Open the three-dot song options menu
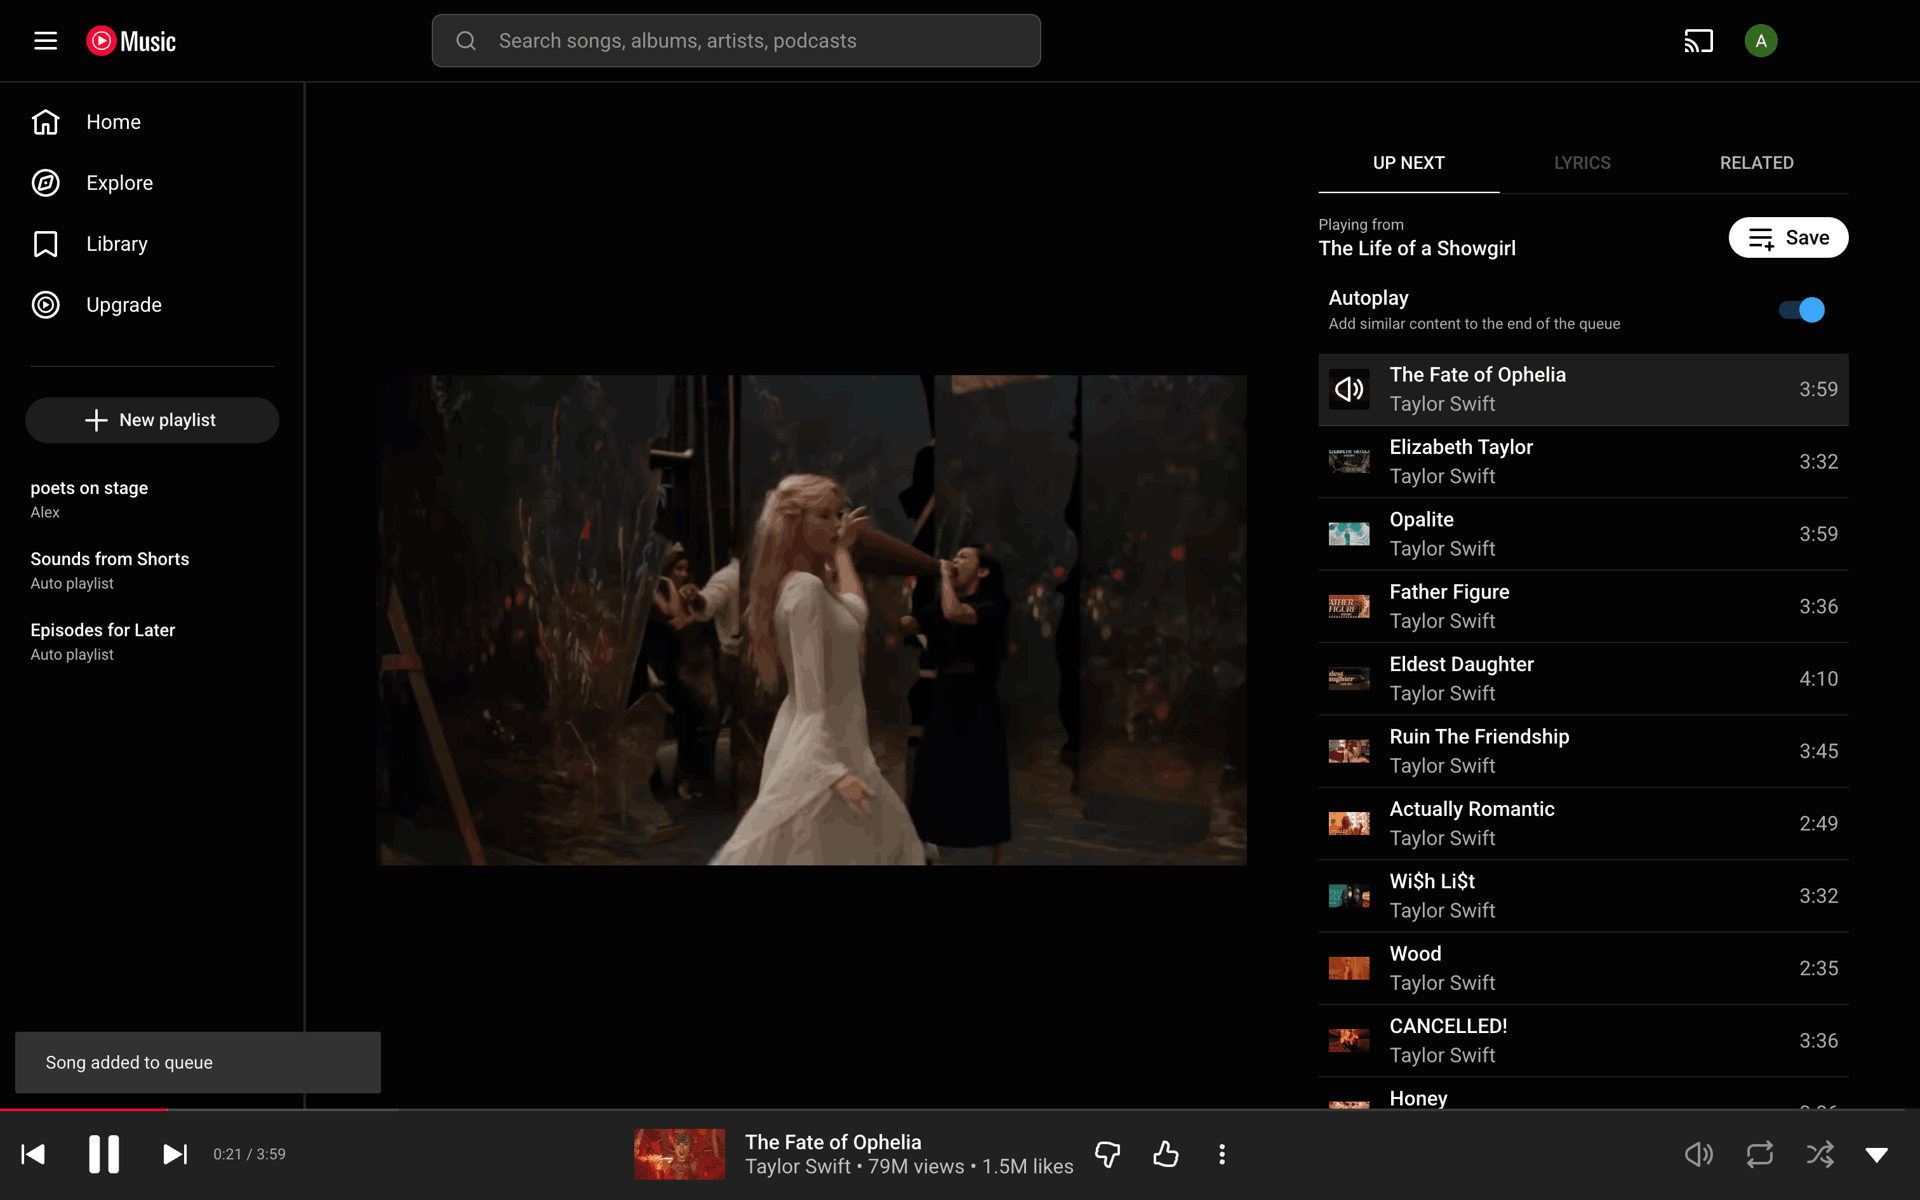 click(1222, 1154)
